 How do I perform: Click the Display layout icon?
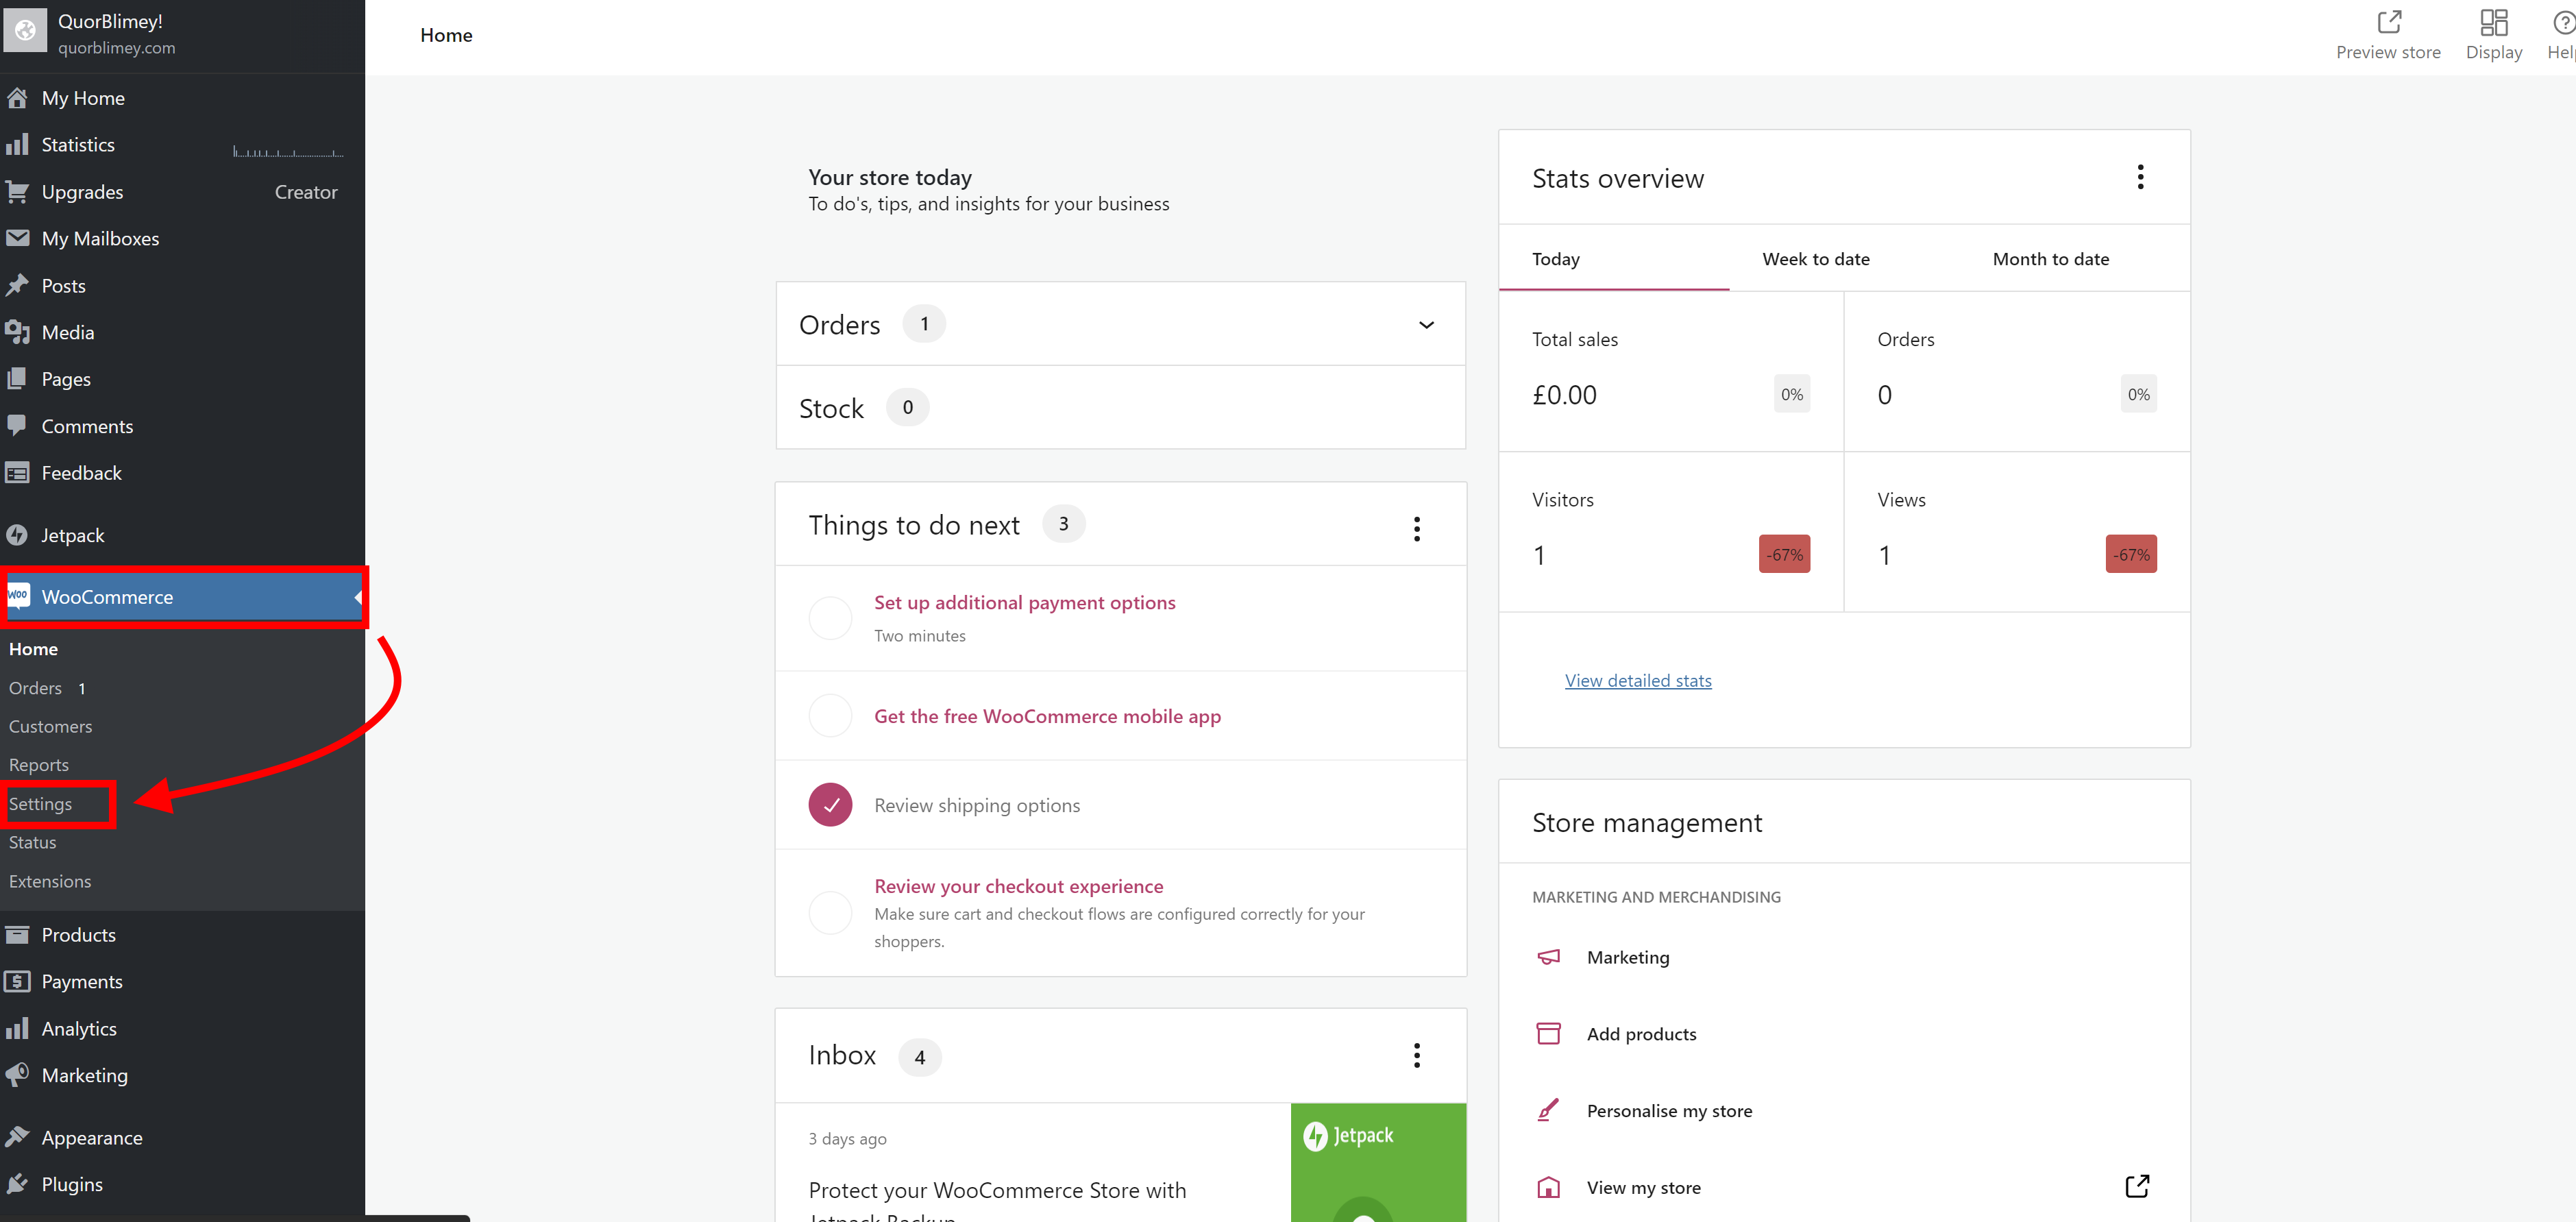2494,22
